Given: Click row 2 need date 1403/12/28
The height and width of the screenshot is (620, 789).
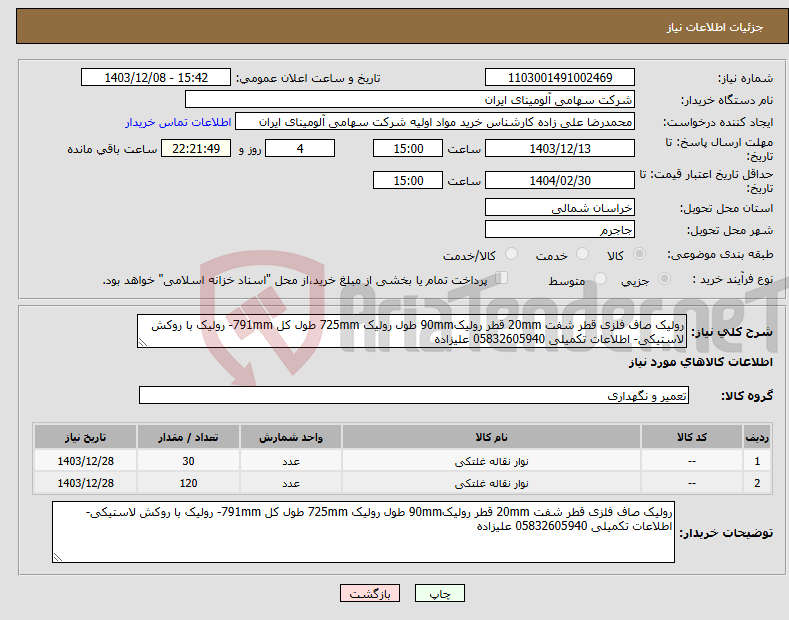Looking at the screenshot, I should point(85,483).
